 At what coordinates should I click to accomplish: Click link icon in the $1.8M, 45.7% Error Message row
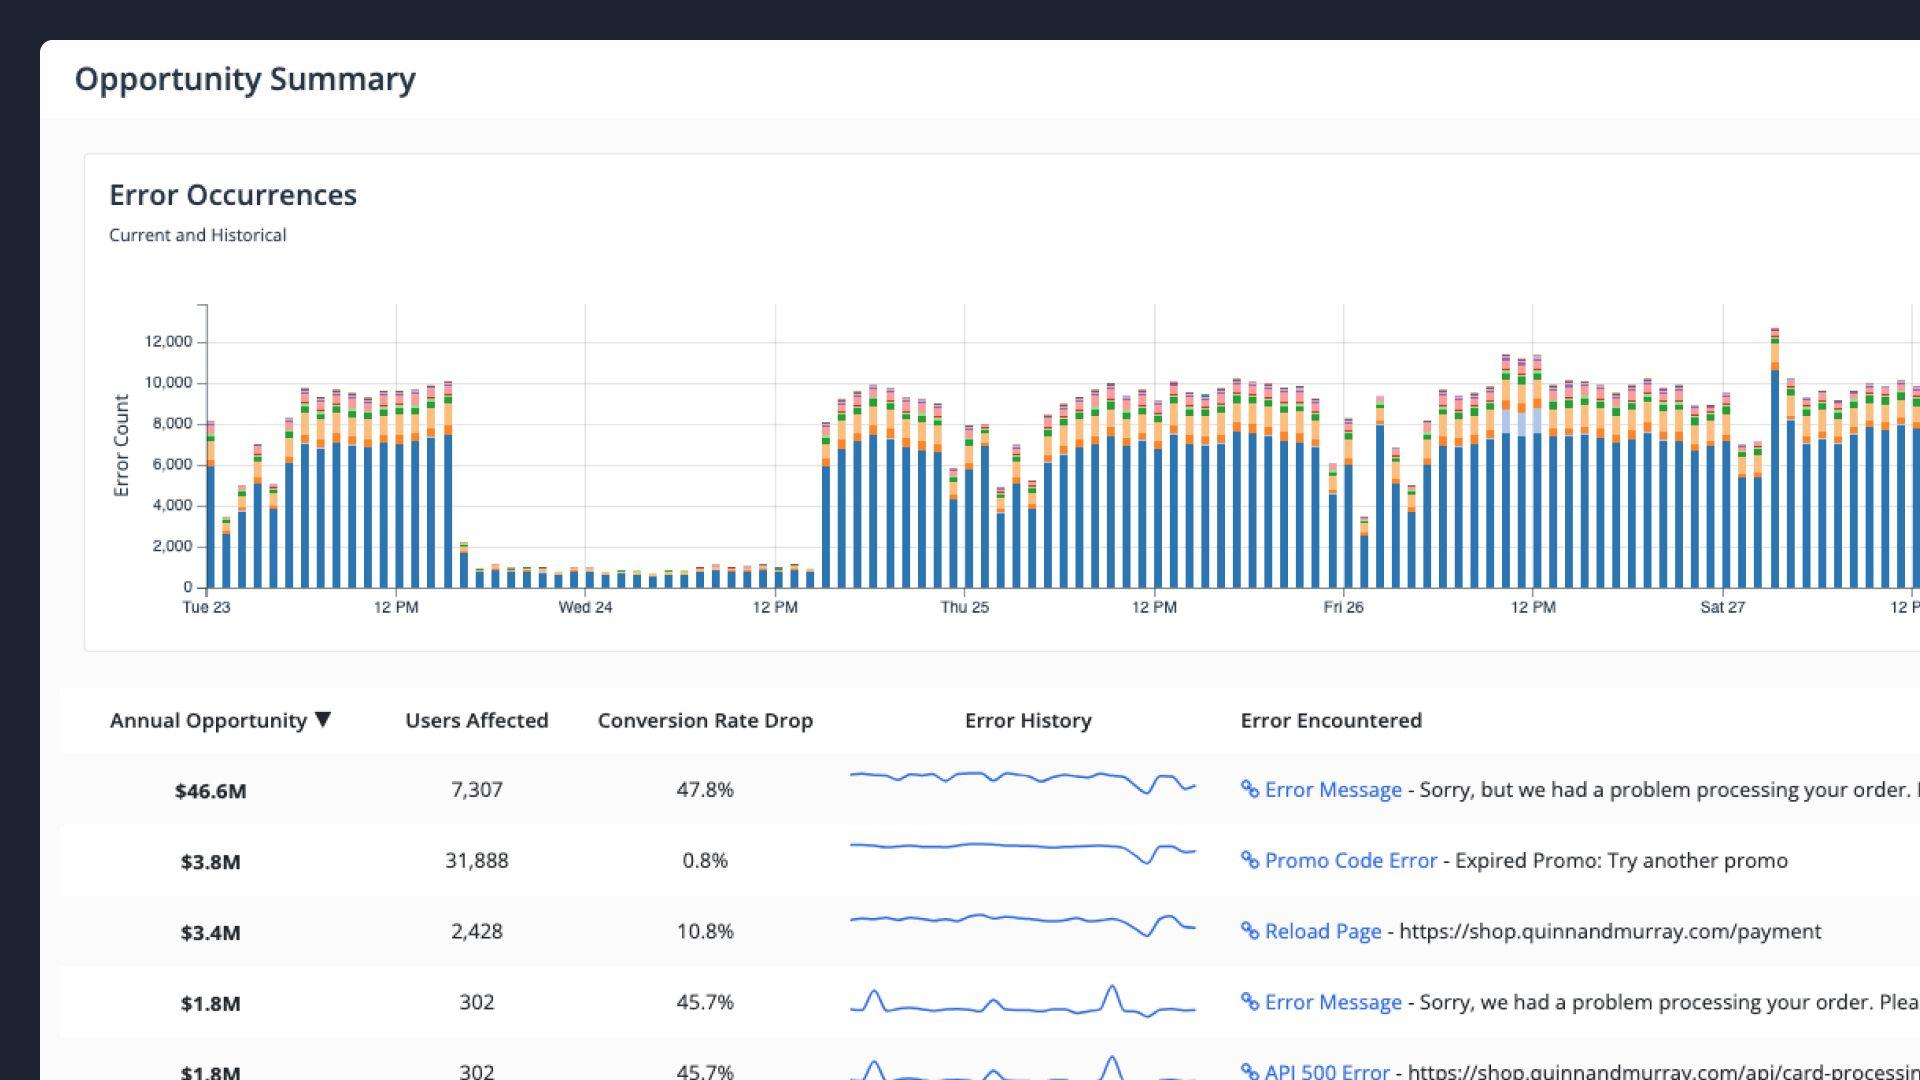pyautogui.click(x=1250, y=1002)
